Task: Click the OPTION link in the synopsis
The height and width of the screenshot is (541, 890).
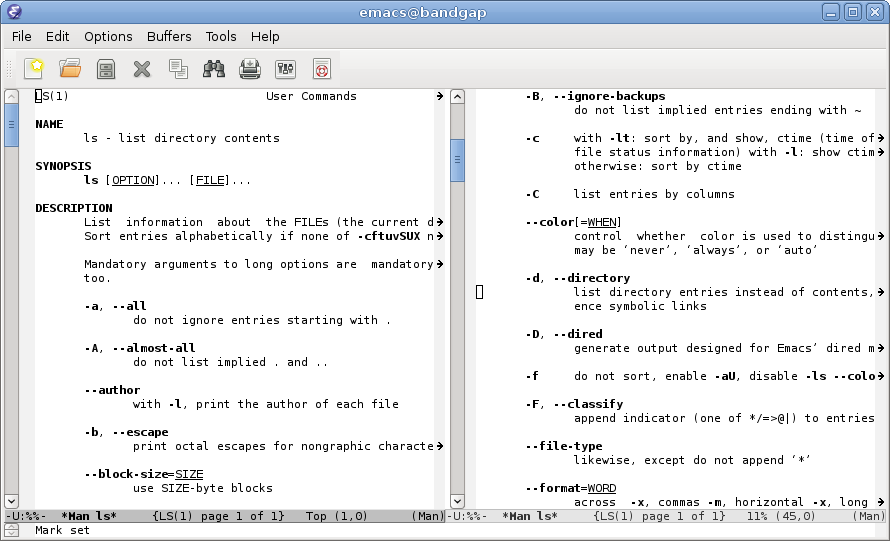Action: coord(133,181)
